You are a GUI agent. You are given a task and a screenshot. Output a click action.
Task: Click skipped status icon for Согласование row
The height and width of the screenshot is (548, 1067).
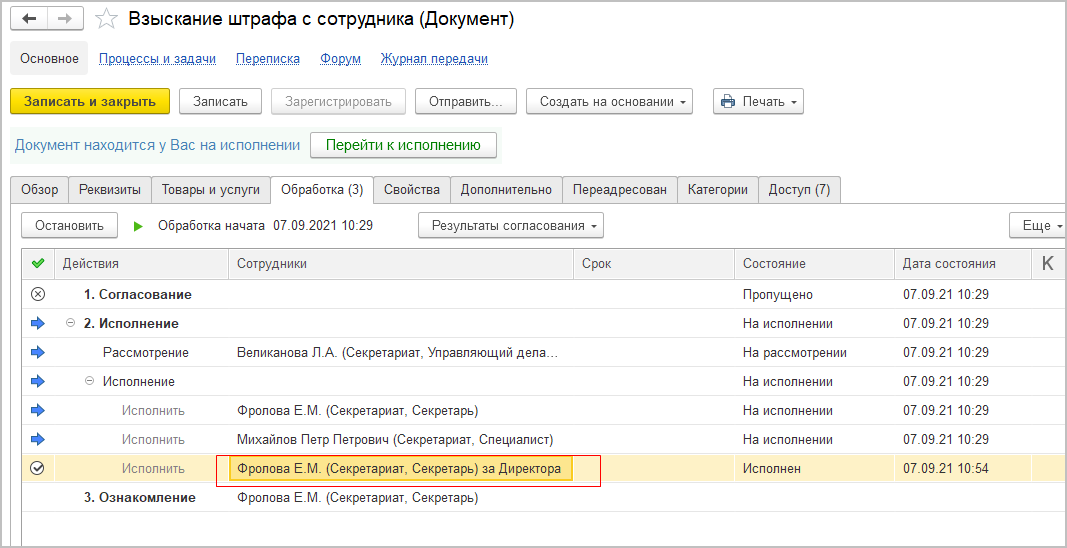[x=38, y=295]
